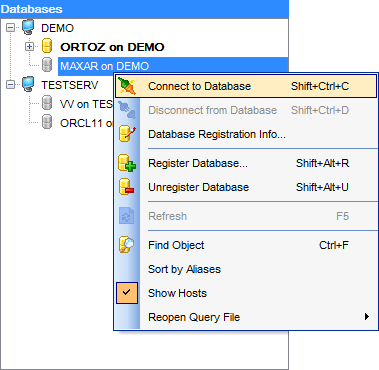Choose Sort by Aliases
Image resolution: width=379 pixels, height=370 pixels.
pos(246,269)
